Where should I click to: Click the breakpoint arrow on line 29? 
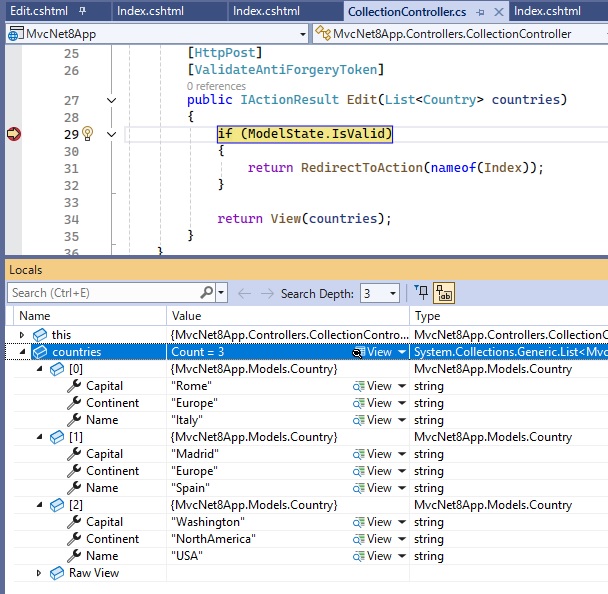pyautogui.click(x=14, y=134)
